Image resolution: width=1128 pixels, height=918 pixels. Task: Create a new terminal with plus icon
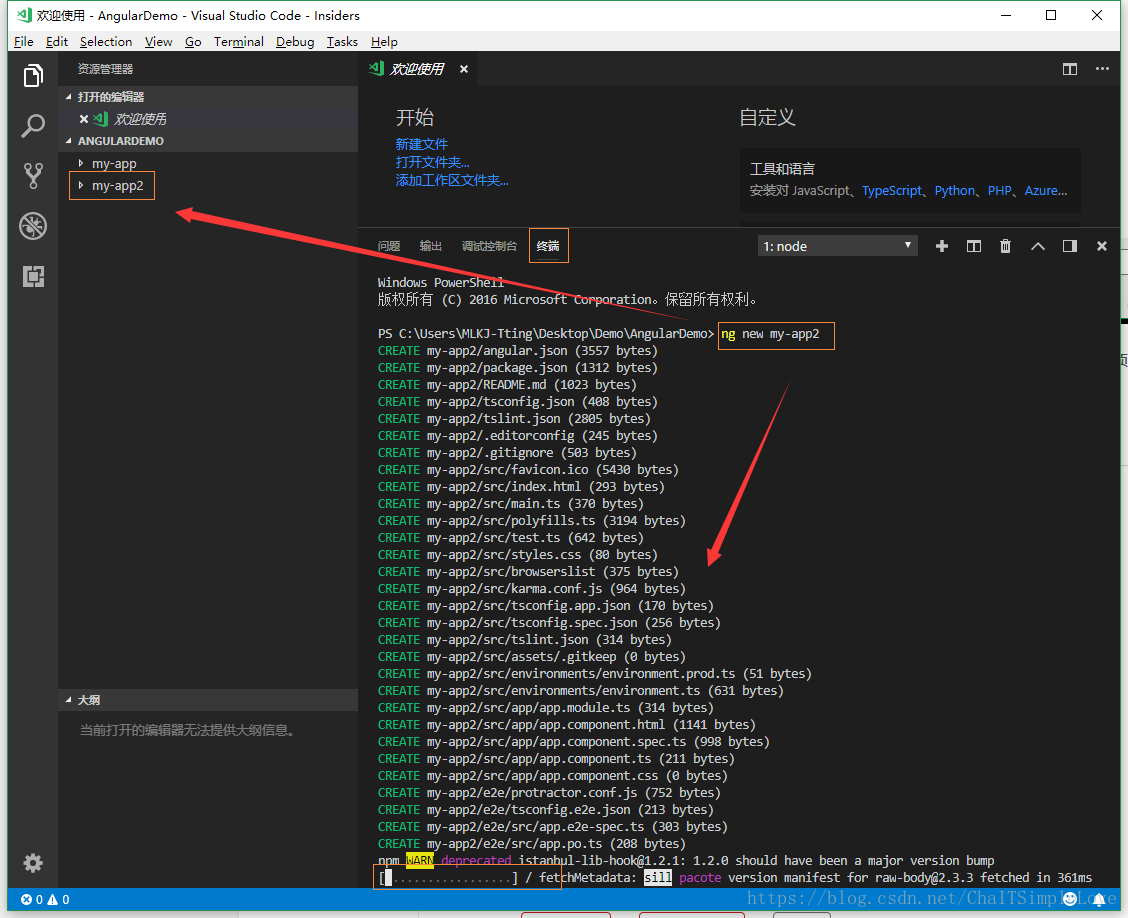point(942,246)
